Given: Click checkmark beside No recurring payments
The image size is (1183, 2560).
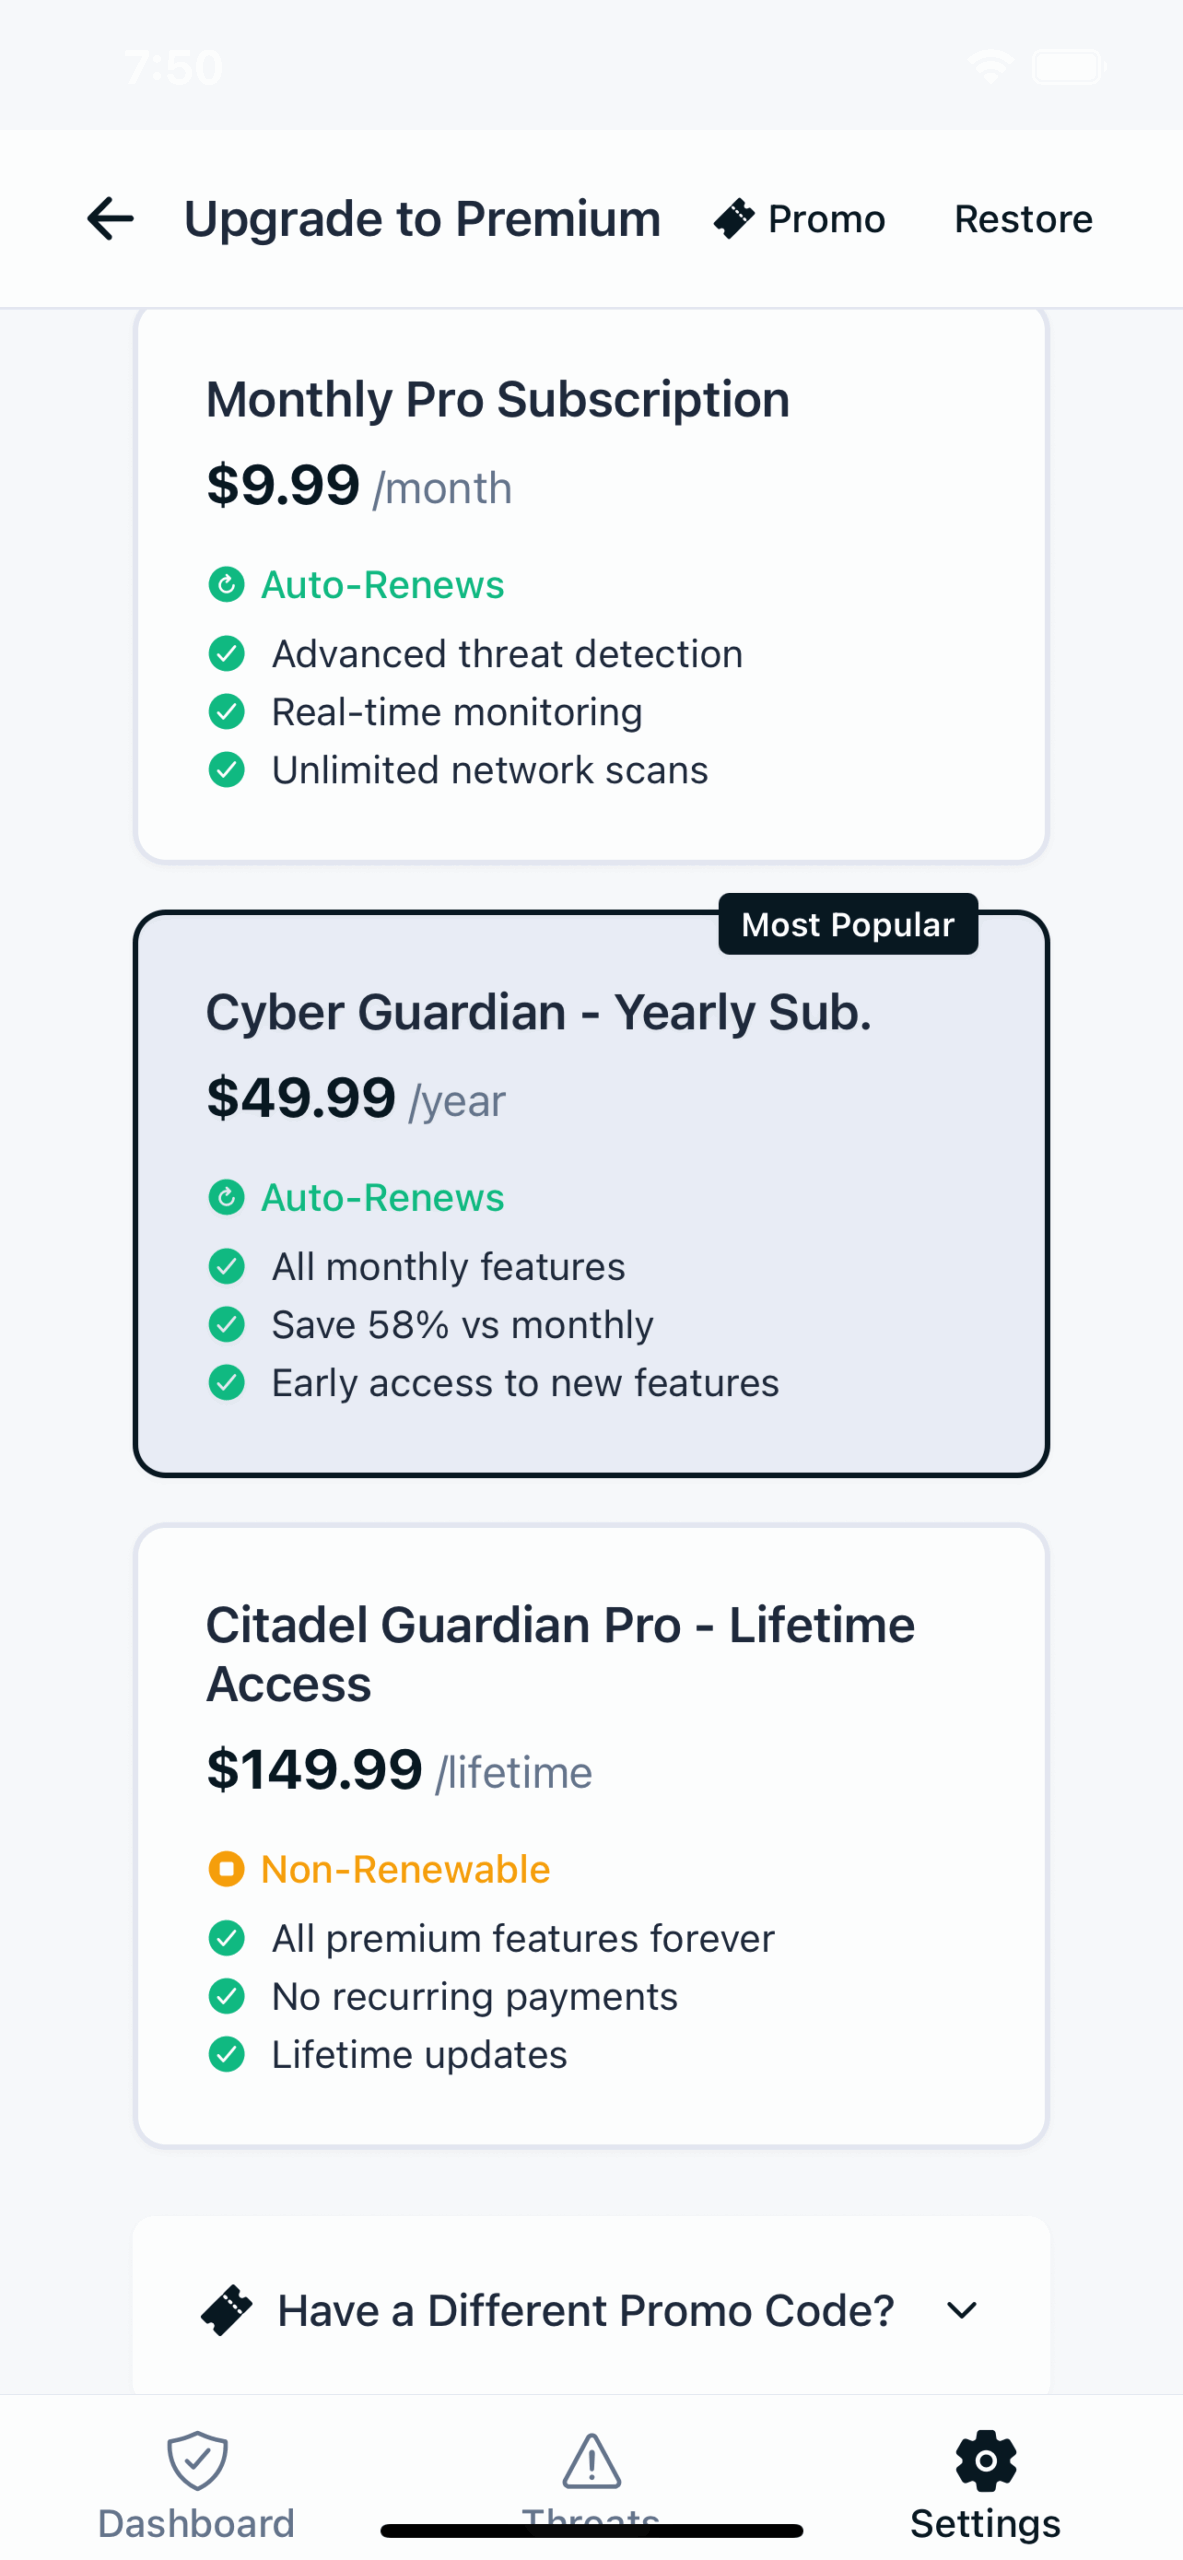Looking at the screenshot, I should coord(227,1996).
